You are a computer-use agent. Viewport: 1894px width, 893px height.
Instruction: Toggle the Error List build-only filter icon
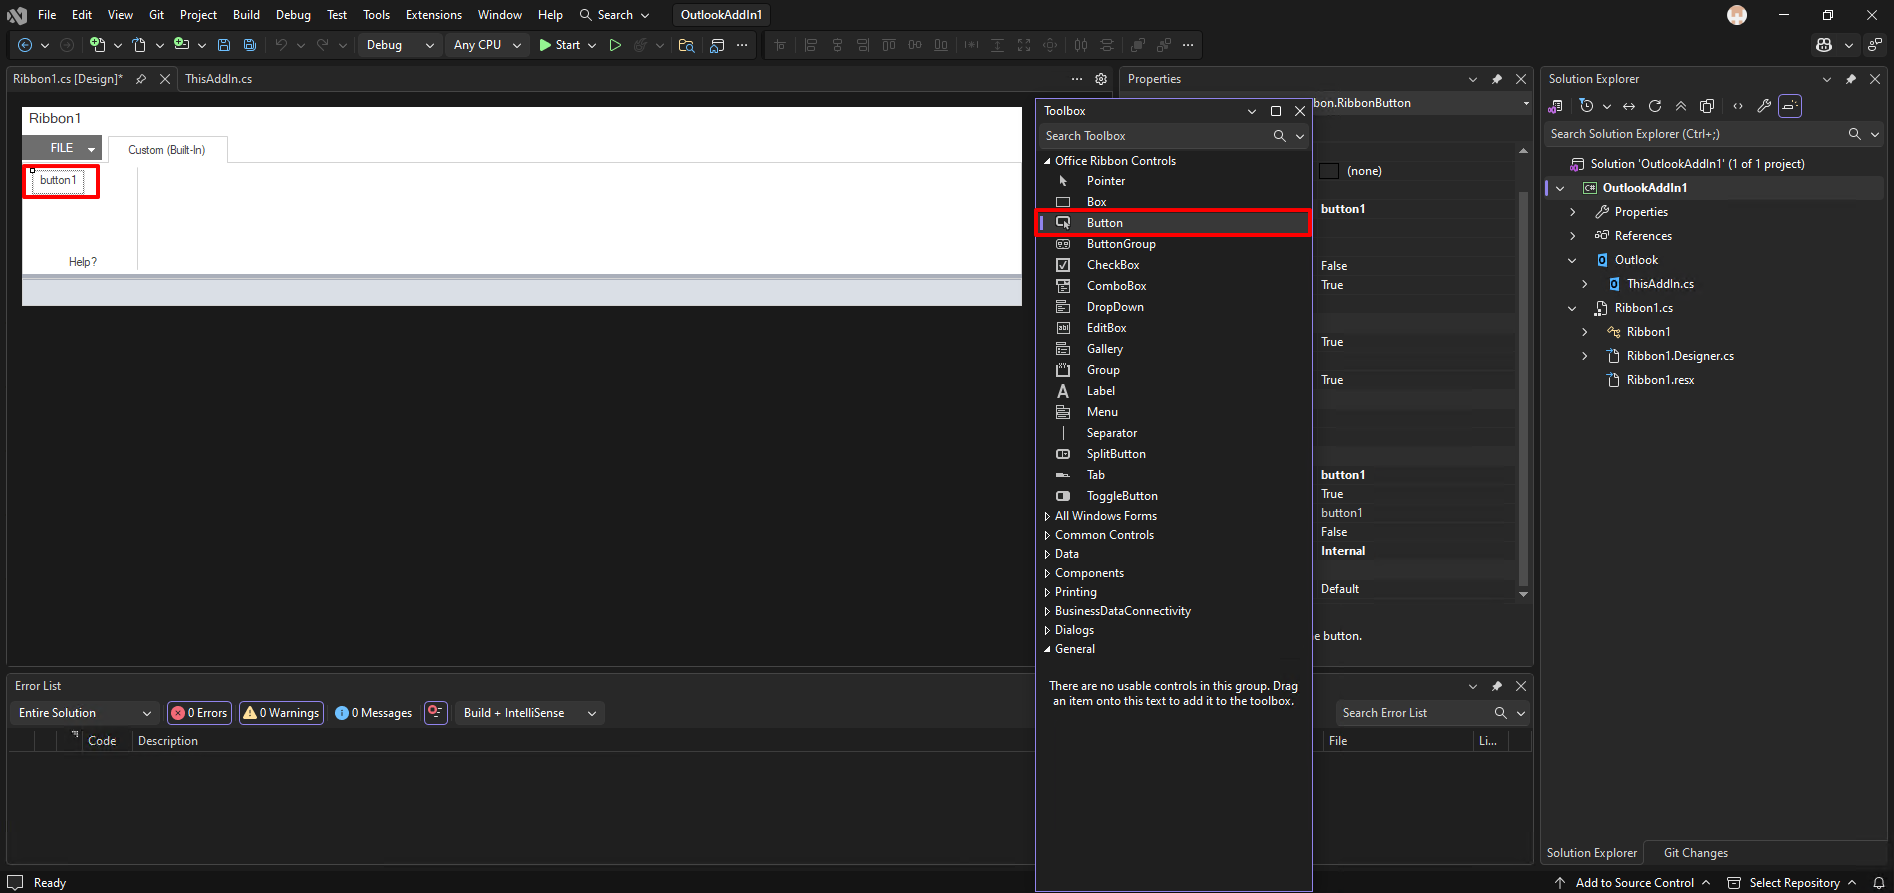[x=436, y=713]
